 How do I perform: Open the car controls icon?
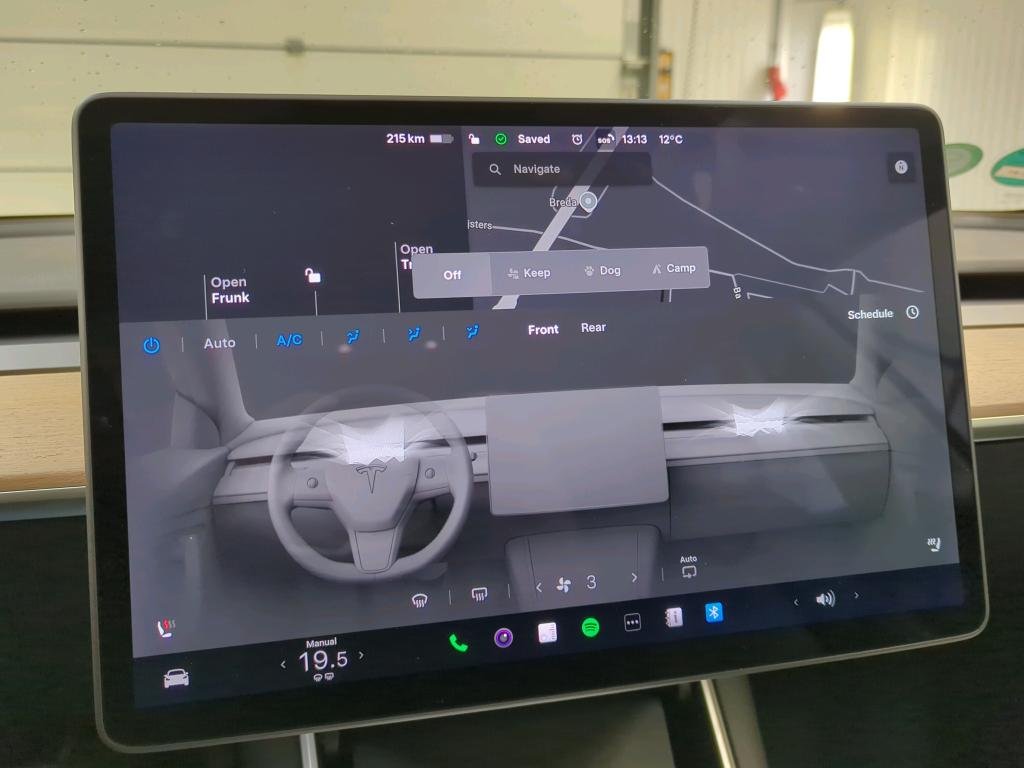pyautogui.click(x=176, y=679)
